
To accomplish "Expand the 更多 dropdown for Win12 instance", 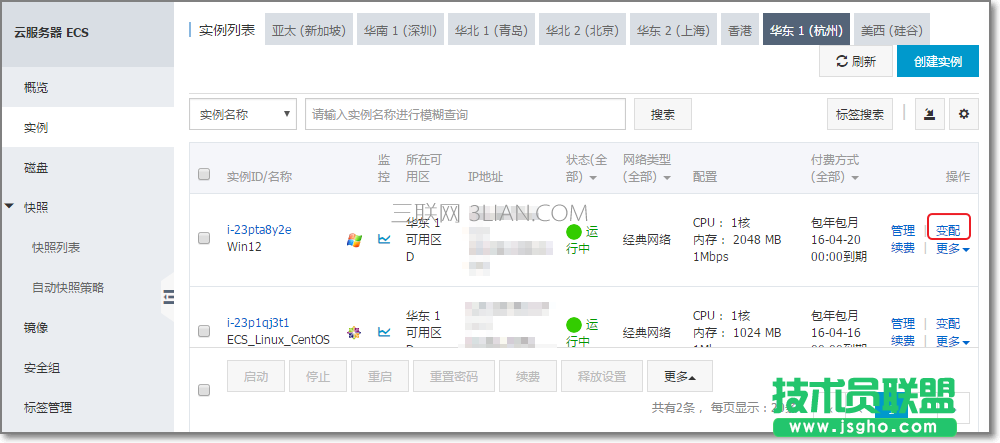I will 952,249.
